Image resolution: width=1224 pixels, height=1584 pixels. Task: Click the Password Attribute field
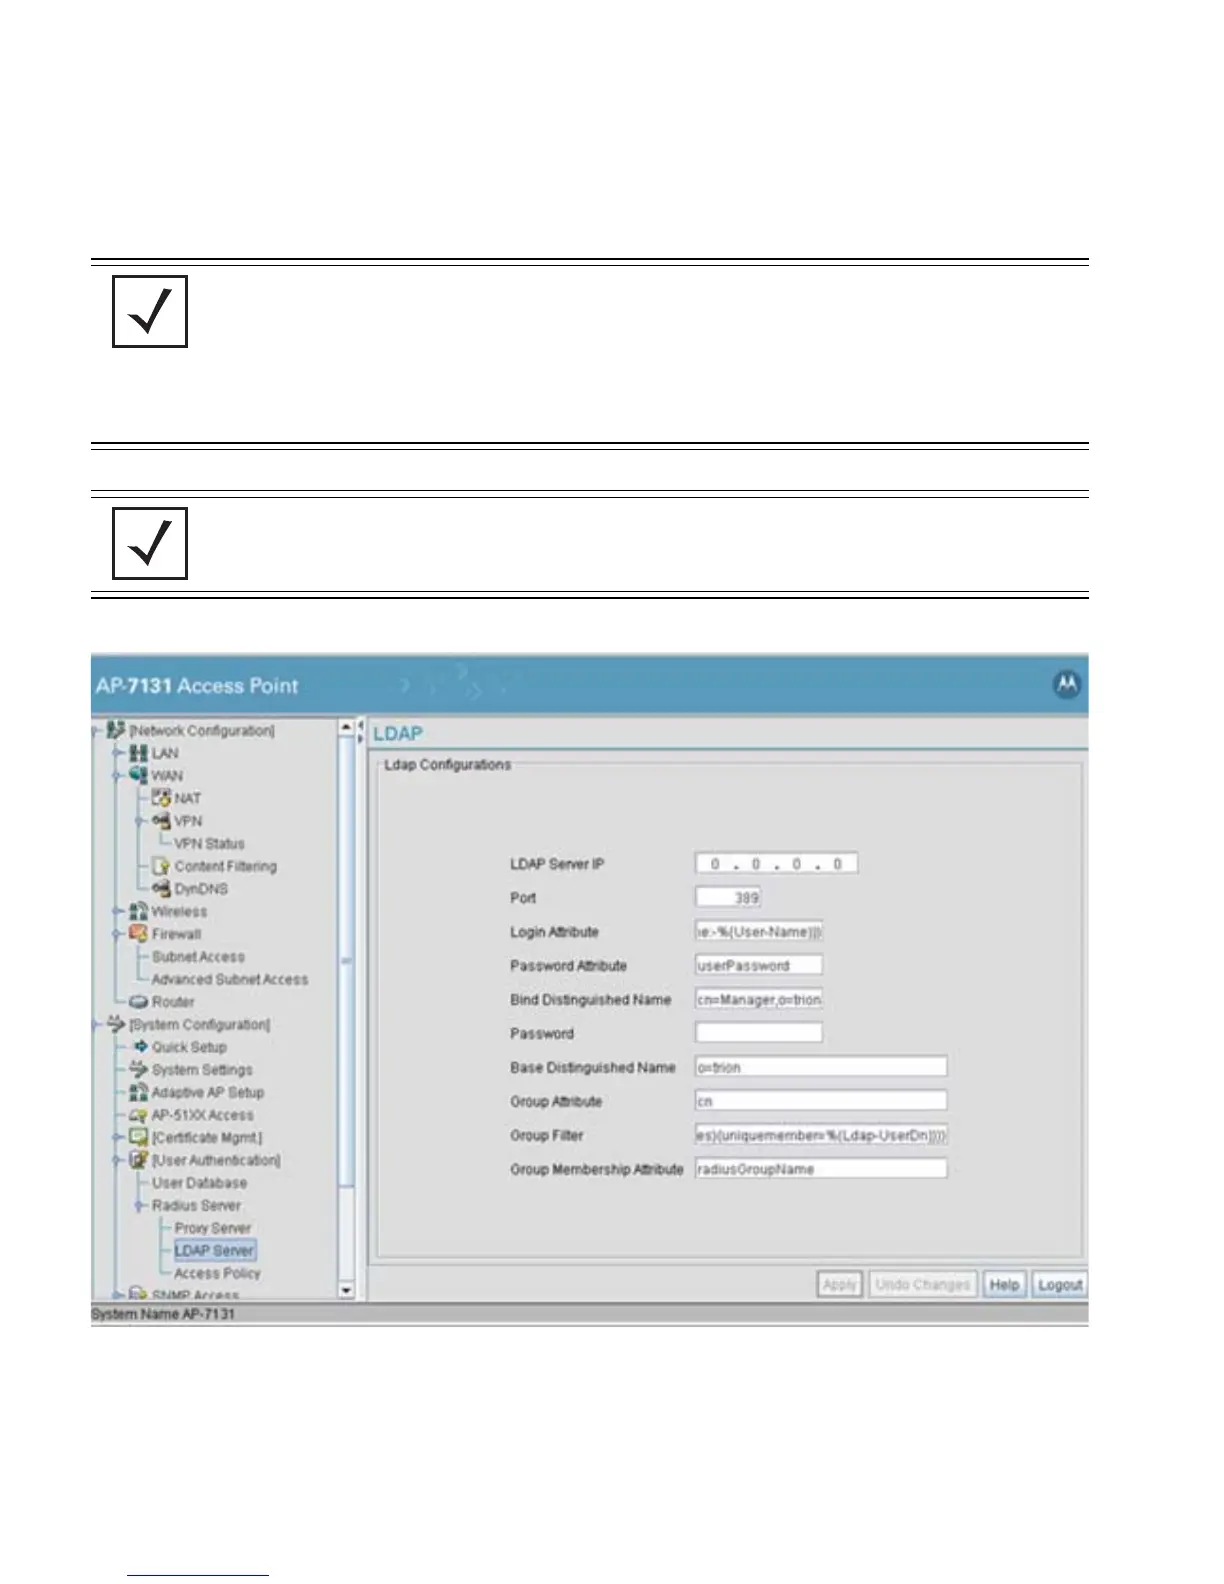(x=760, y=966)
